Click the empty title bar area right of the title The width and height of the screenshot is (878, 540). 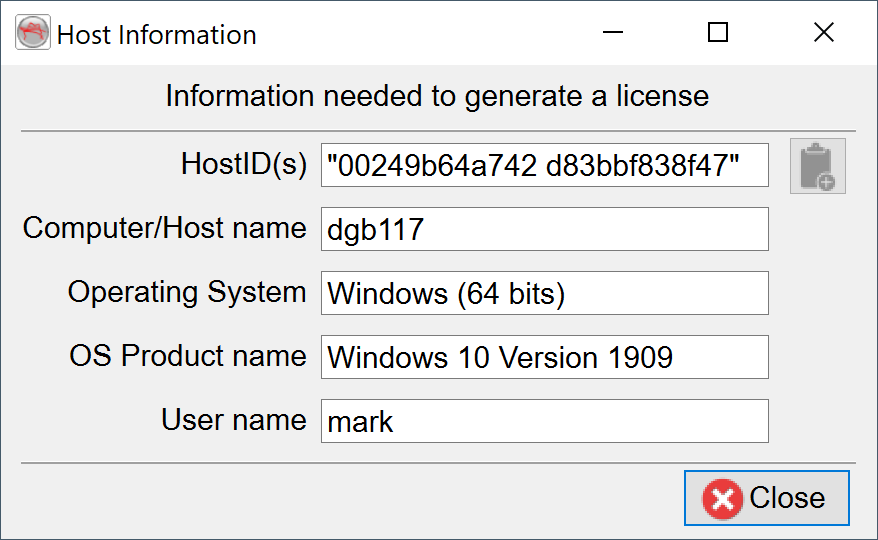pyautogui.click(x=420, y=34)
